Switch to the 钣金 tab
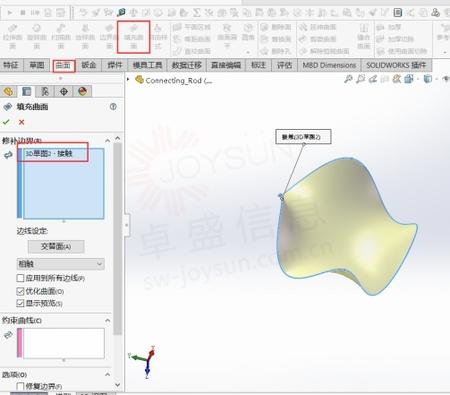450x395 pixels. (x=89, y=65)
